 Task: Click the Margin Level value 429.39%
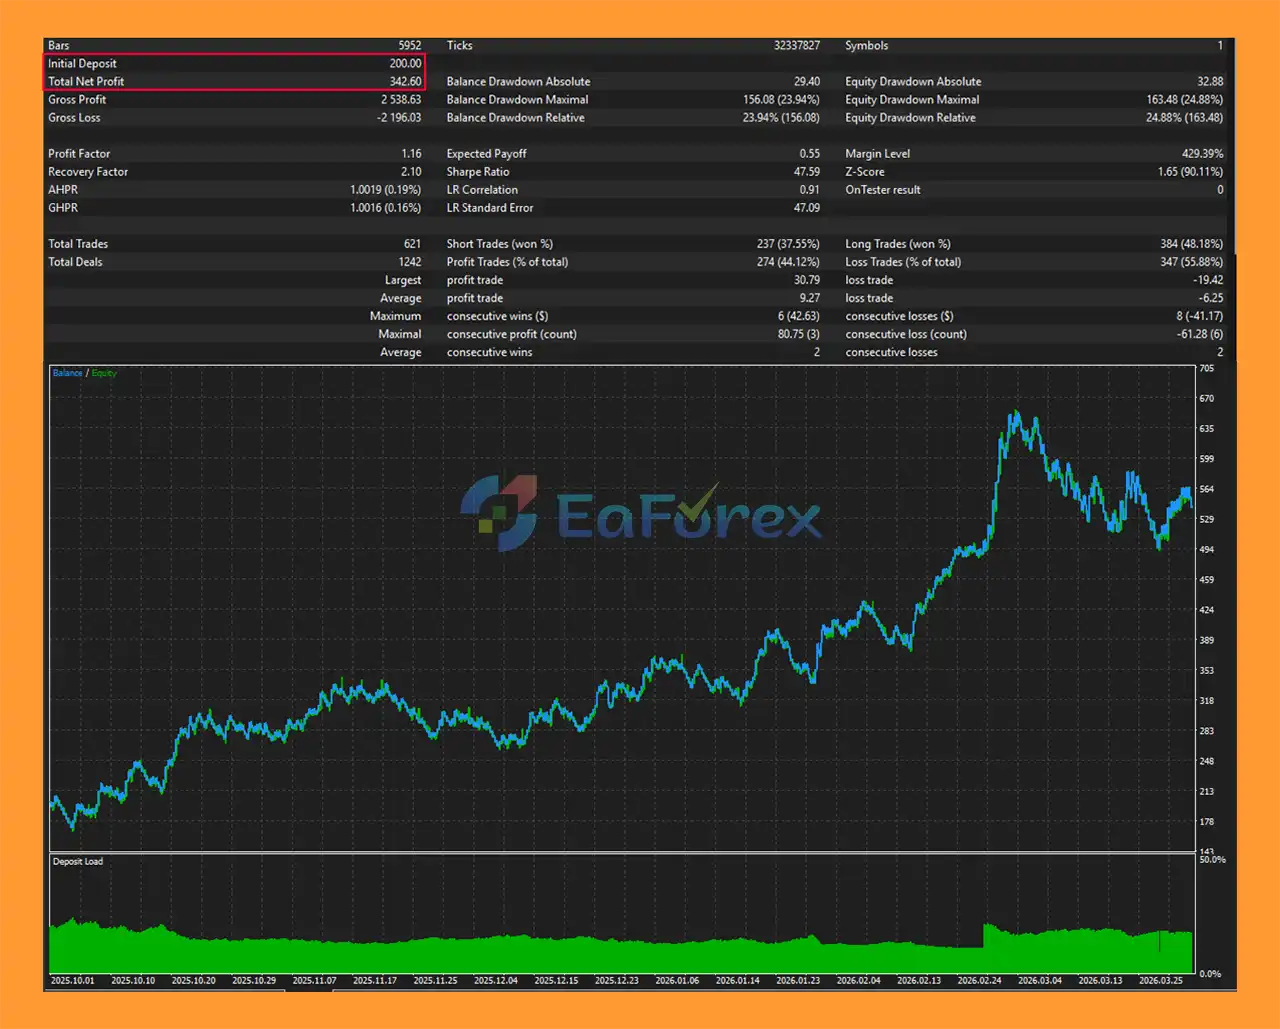click(1202, 154)
